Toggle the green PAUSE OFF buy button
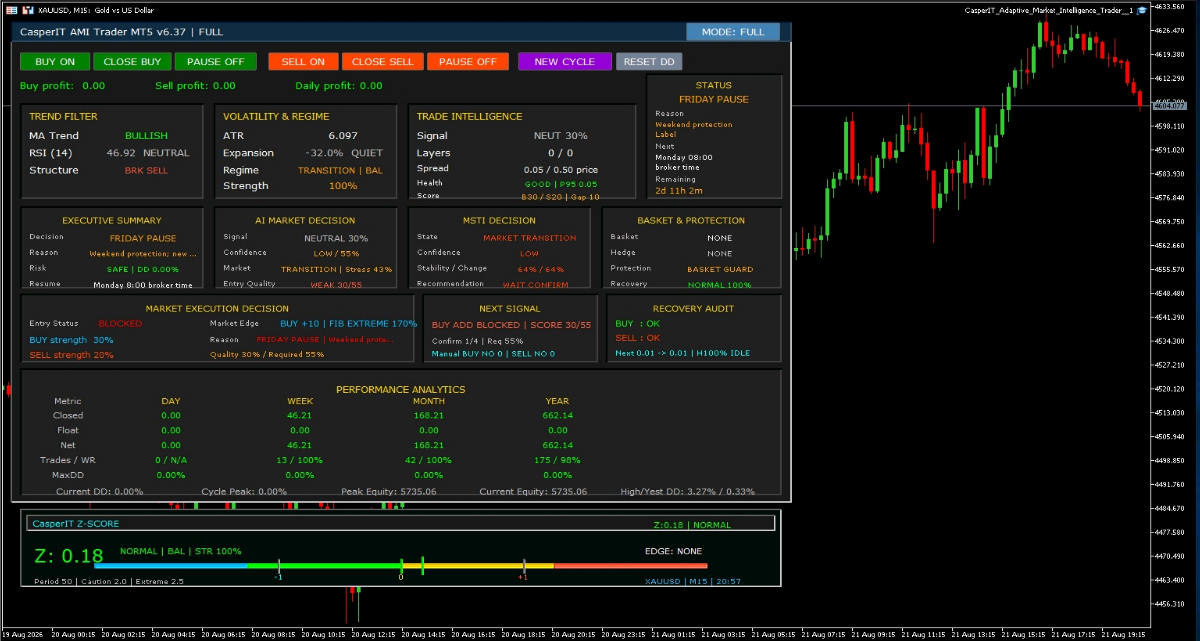The image size is (1200, 641). pos(216,62)
